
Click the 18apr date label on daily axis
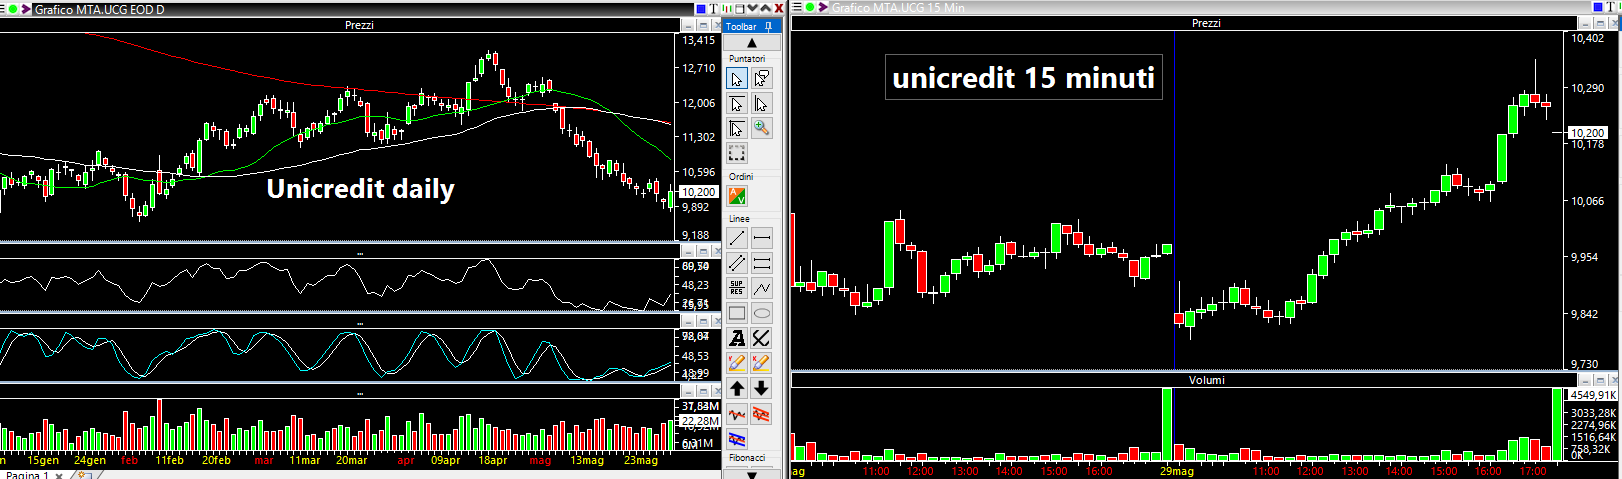(493, 461)
